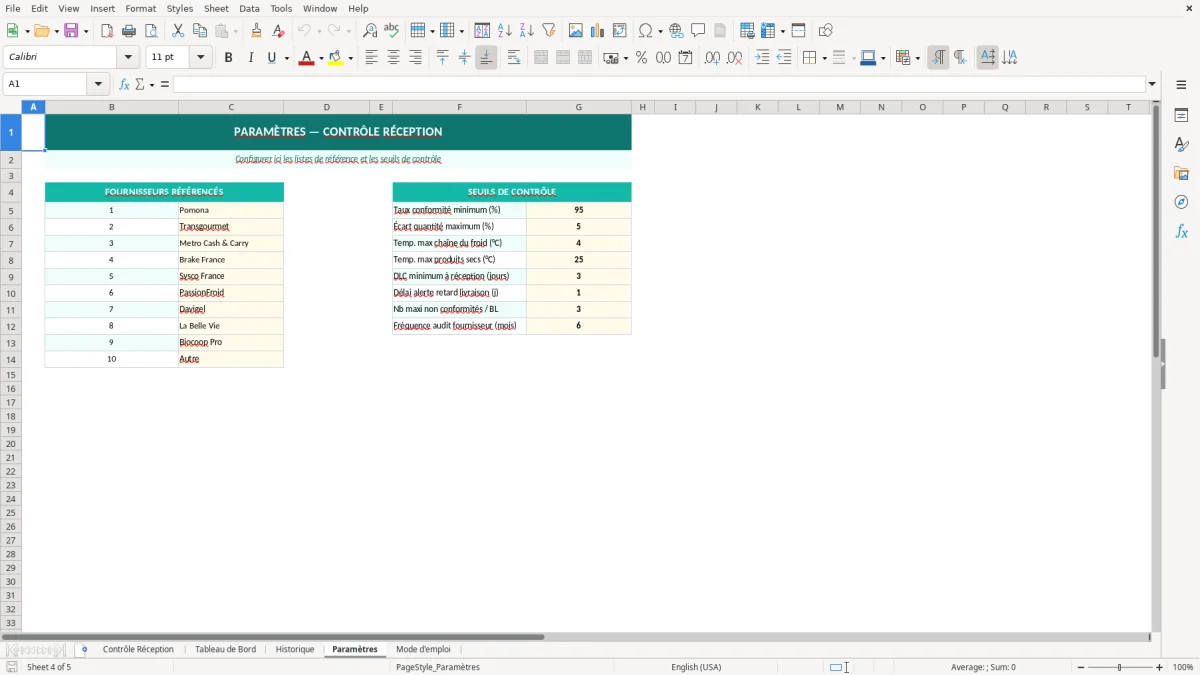Click Increase Indent icon
The height and width of the screenshot is (675, 1200).
click(762, 58)
